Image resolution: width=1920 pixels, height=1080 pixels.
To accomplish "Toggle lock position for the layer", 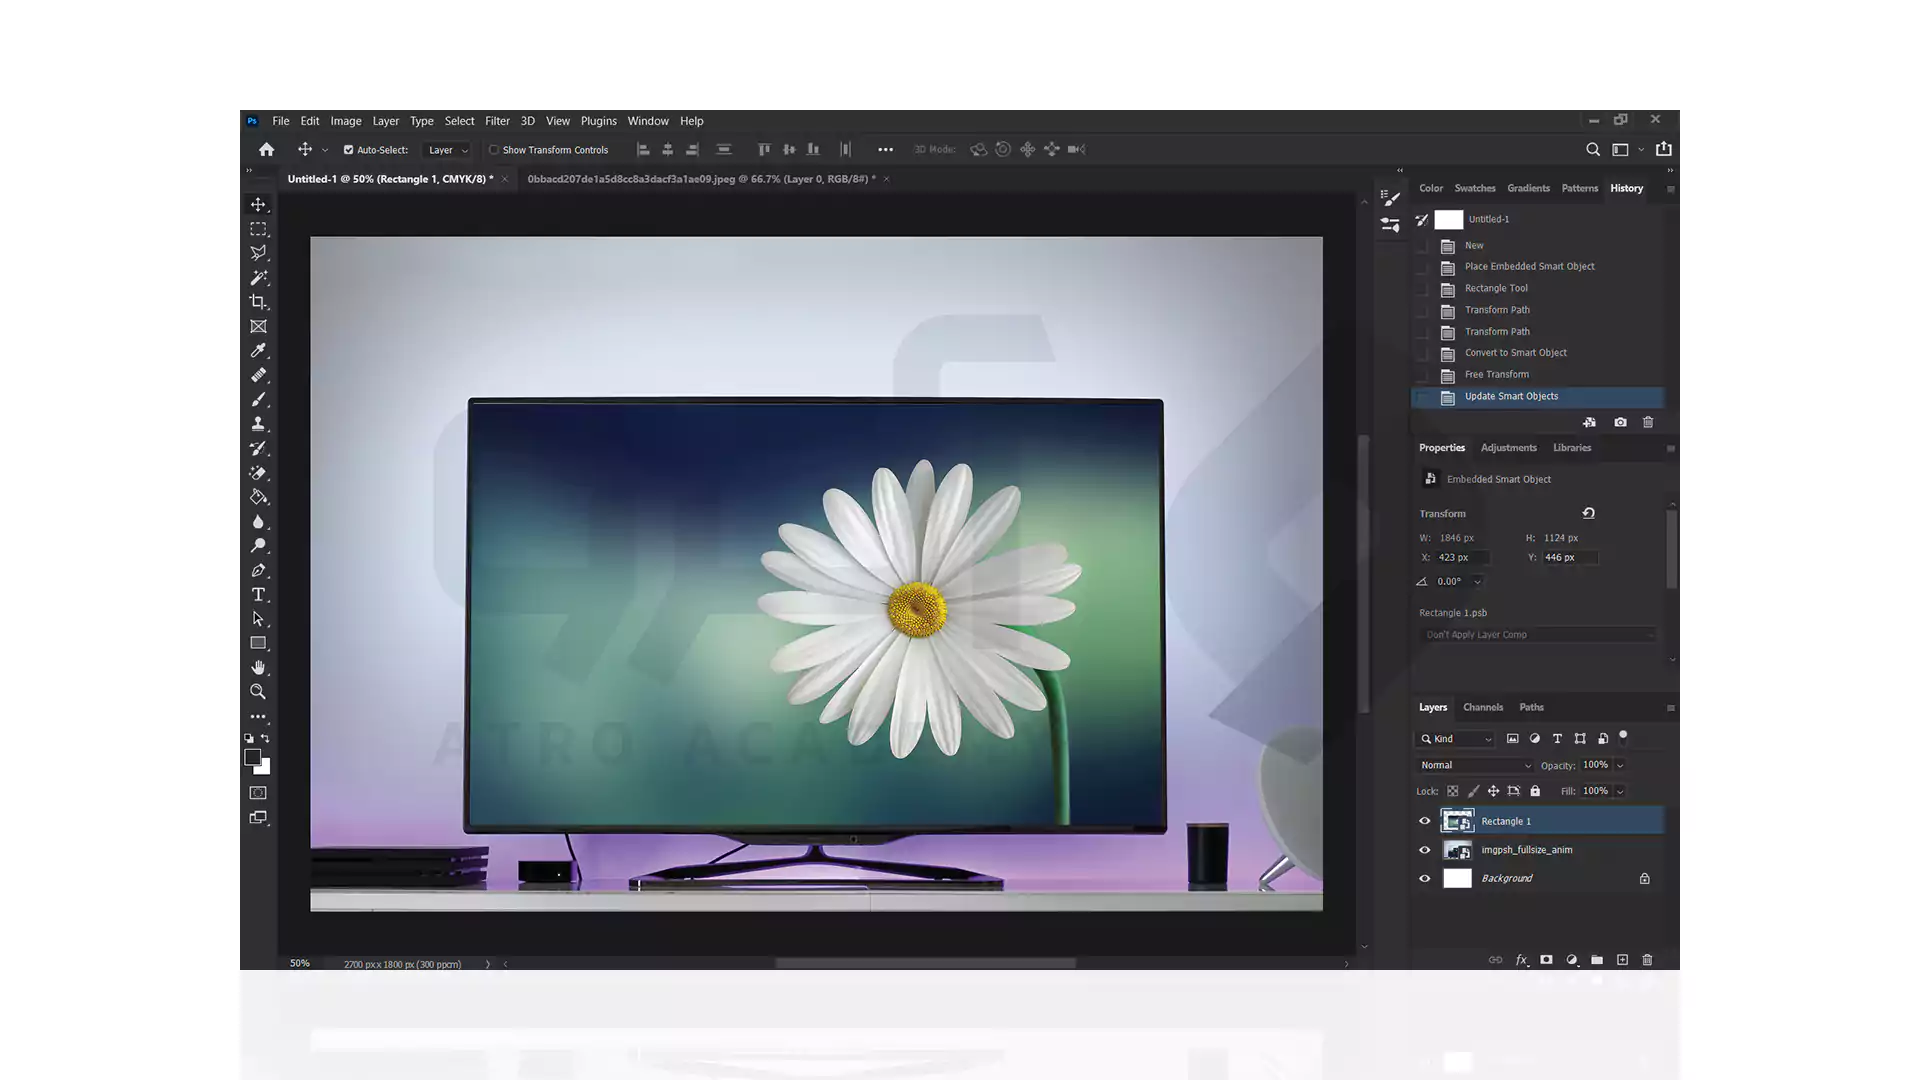I will pyautogui.click(x=1493, y=791).
